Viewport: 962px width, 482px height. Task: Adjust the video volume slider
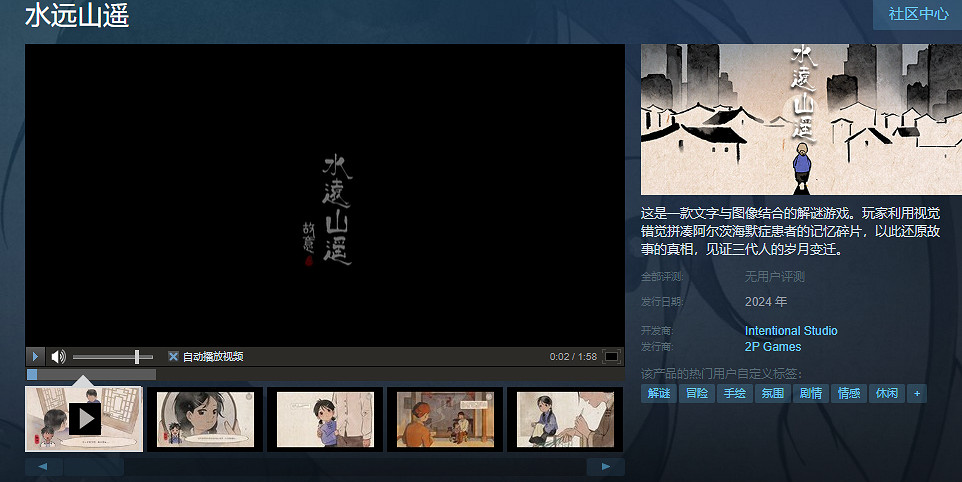click(113, 356)
